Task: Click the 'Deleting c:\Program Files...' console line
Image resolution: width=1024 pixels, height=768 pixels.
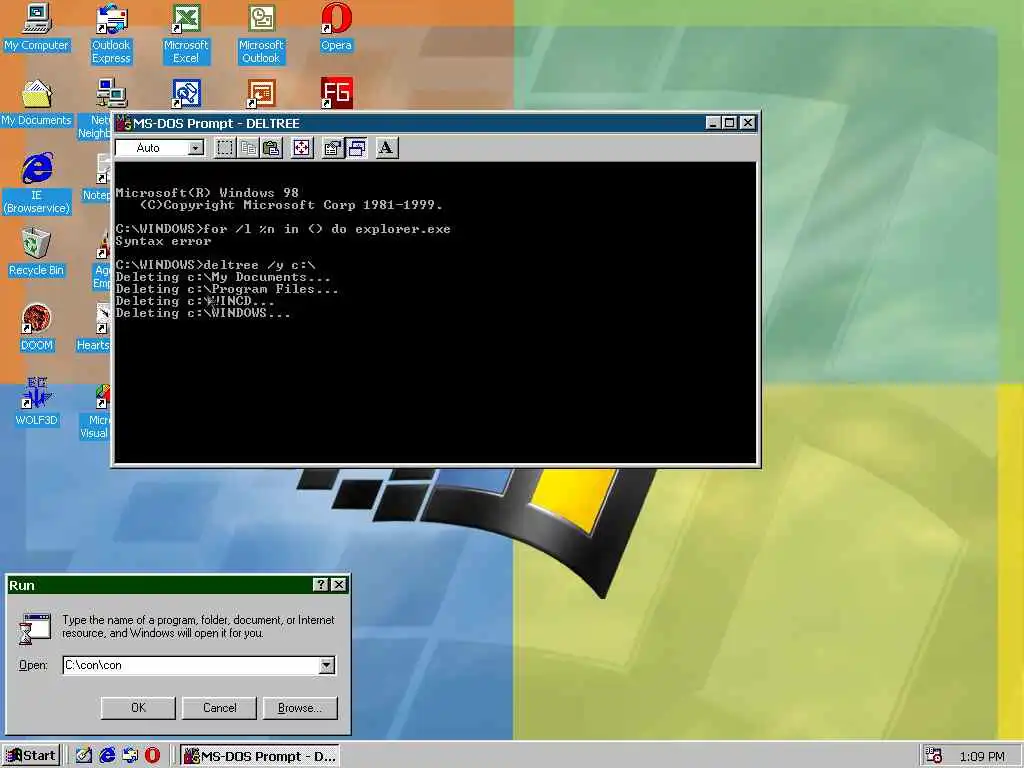Action: coord(227,289)
